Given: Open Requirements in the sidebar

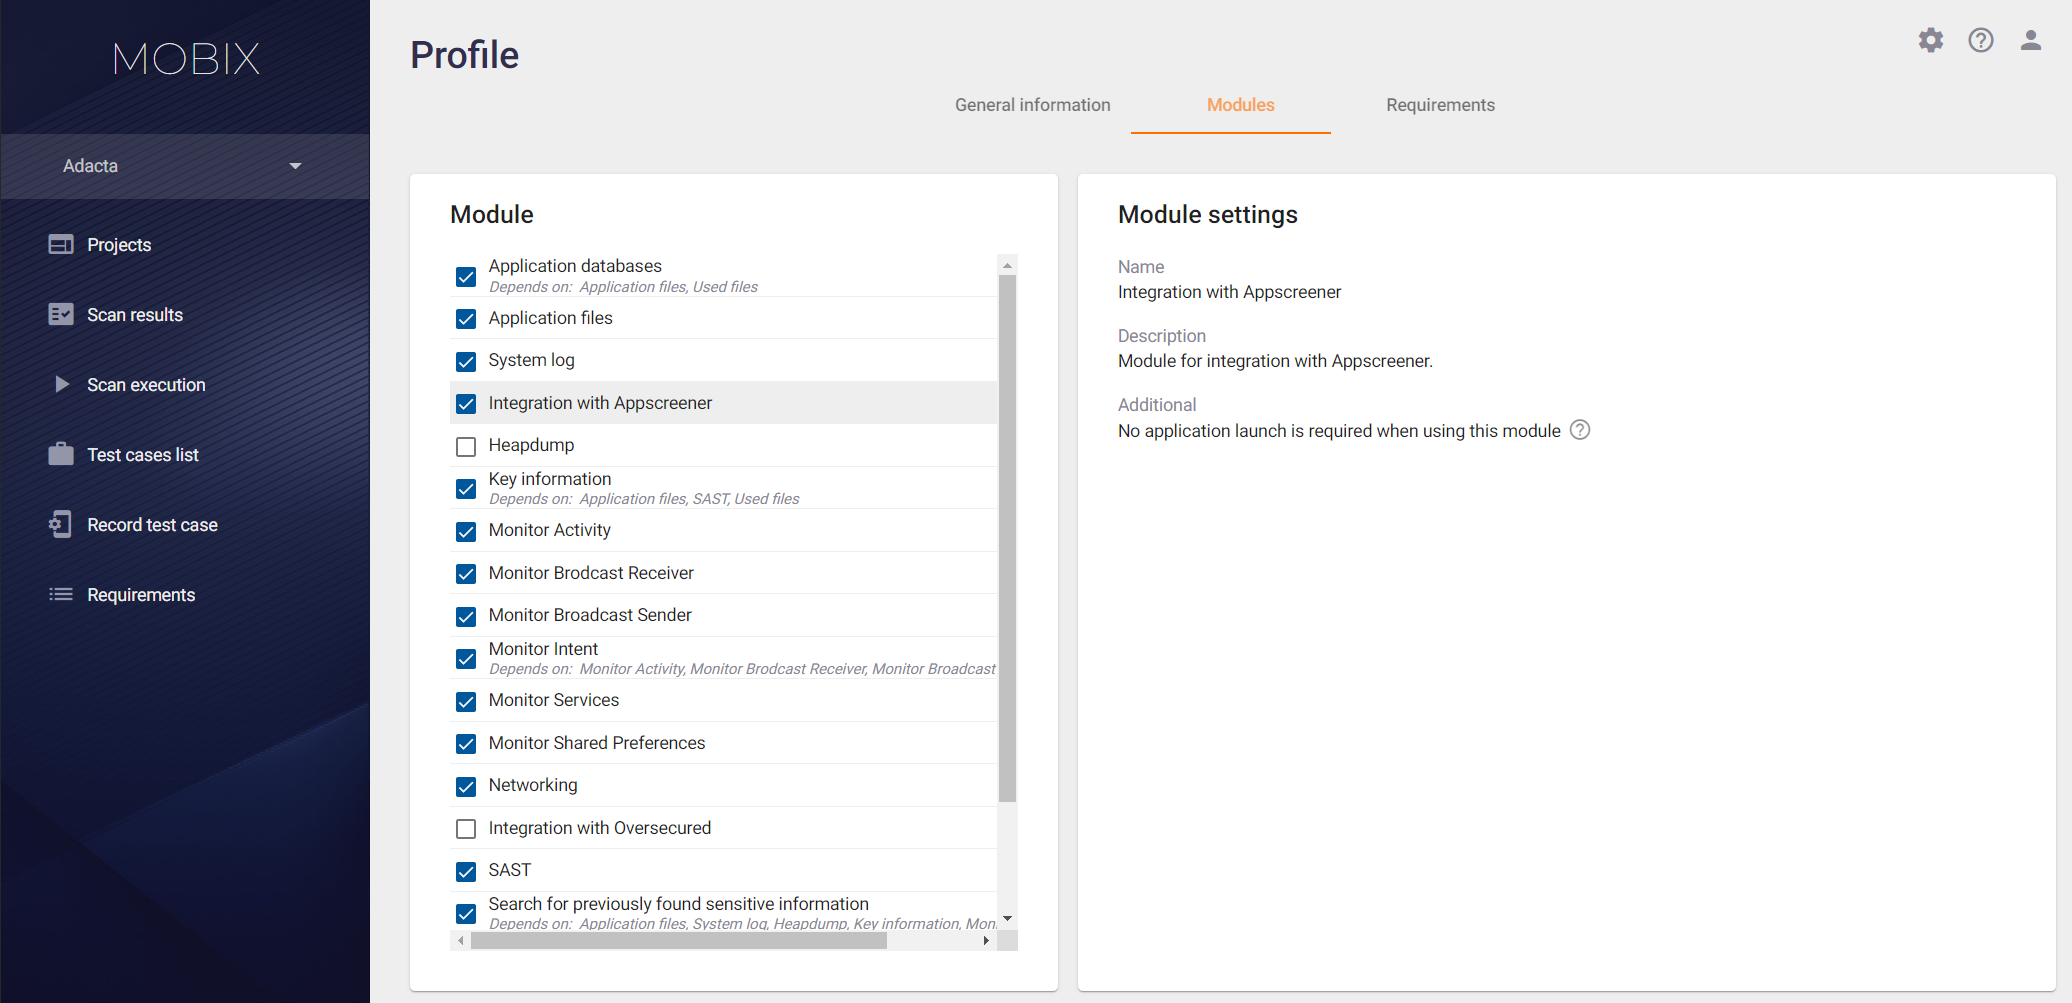Looking at the screenshot, I should tap(141, 595).
